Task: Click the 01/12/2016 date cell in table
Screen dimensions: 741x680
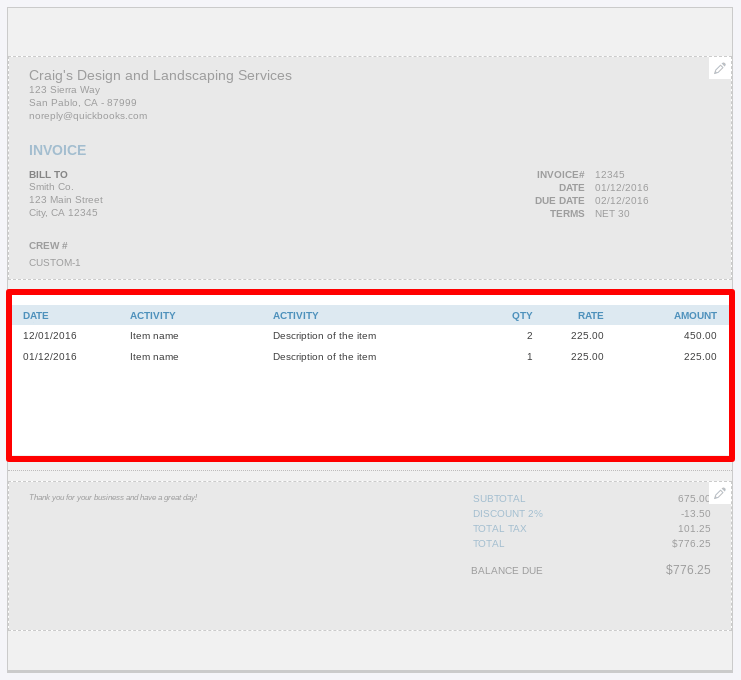Action: 50,357
